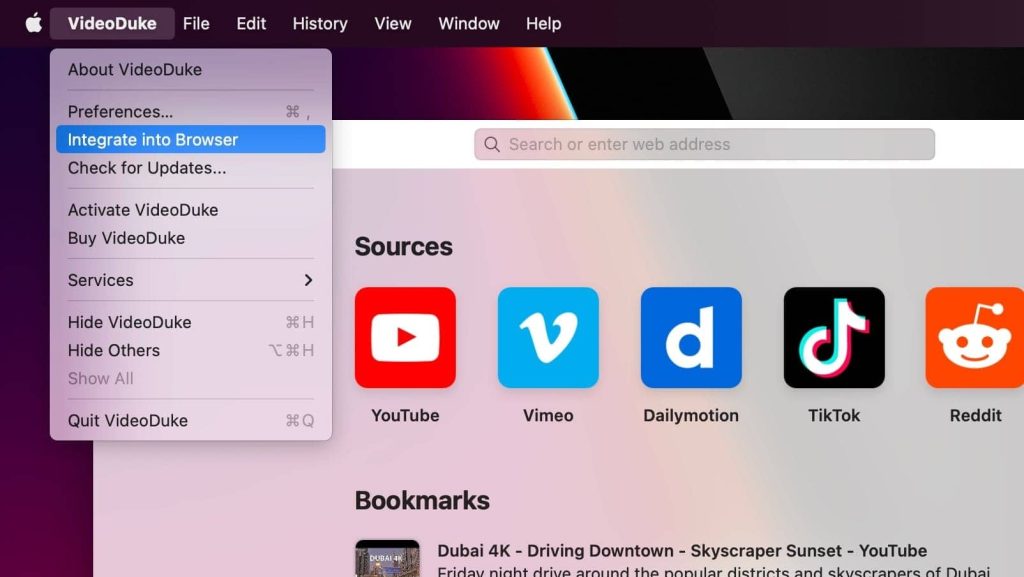Open the Dailymotion source icon
Viewport: 1024px width, 577px height.
pyautogui.click(x=691, y=337)
